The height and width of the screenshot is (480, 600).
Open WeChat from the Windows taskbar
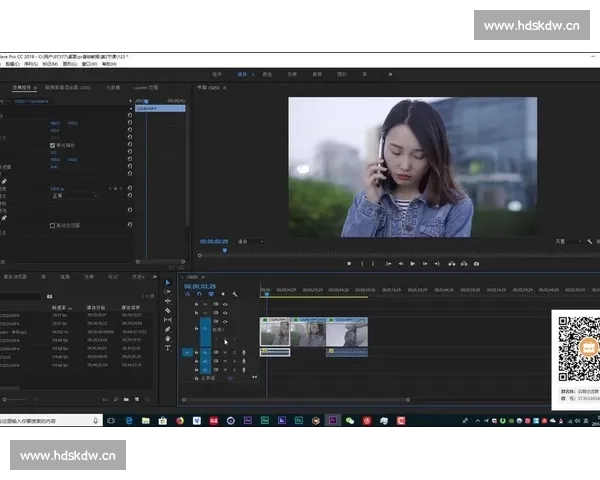click(x=350, y=421)
